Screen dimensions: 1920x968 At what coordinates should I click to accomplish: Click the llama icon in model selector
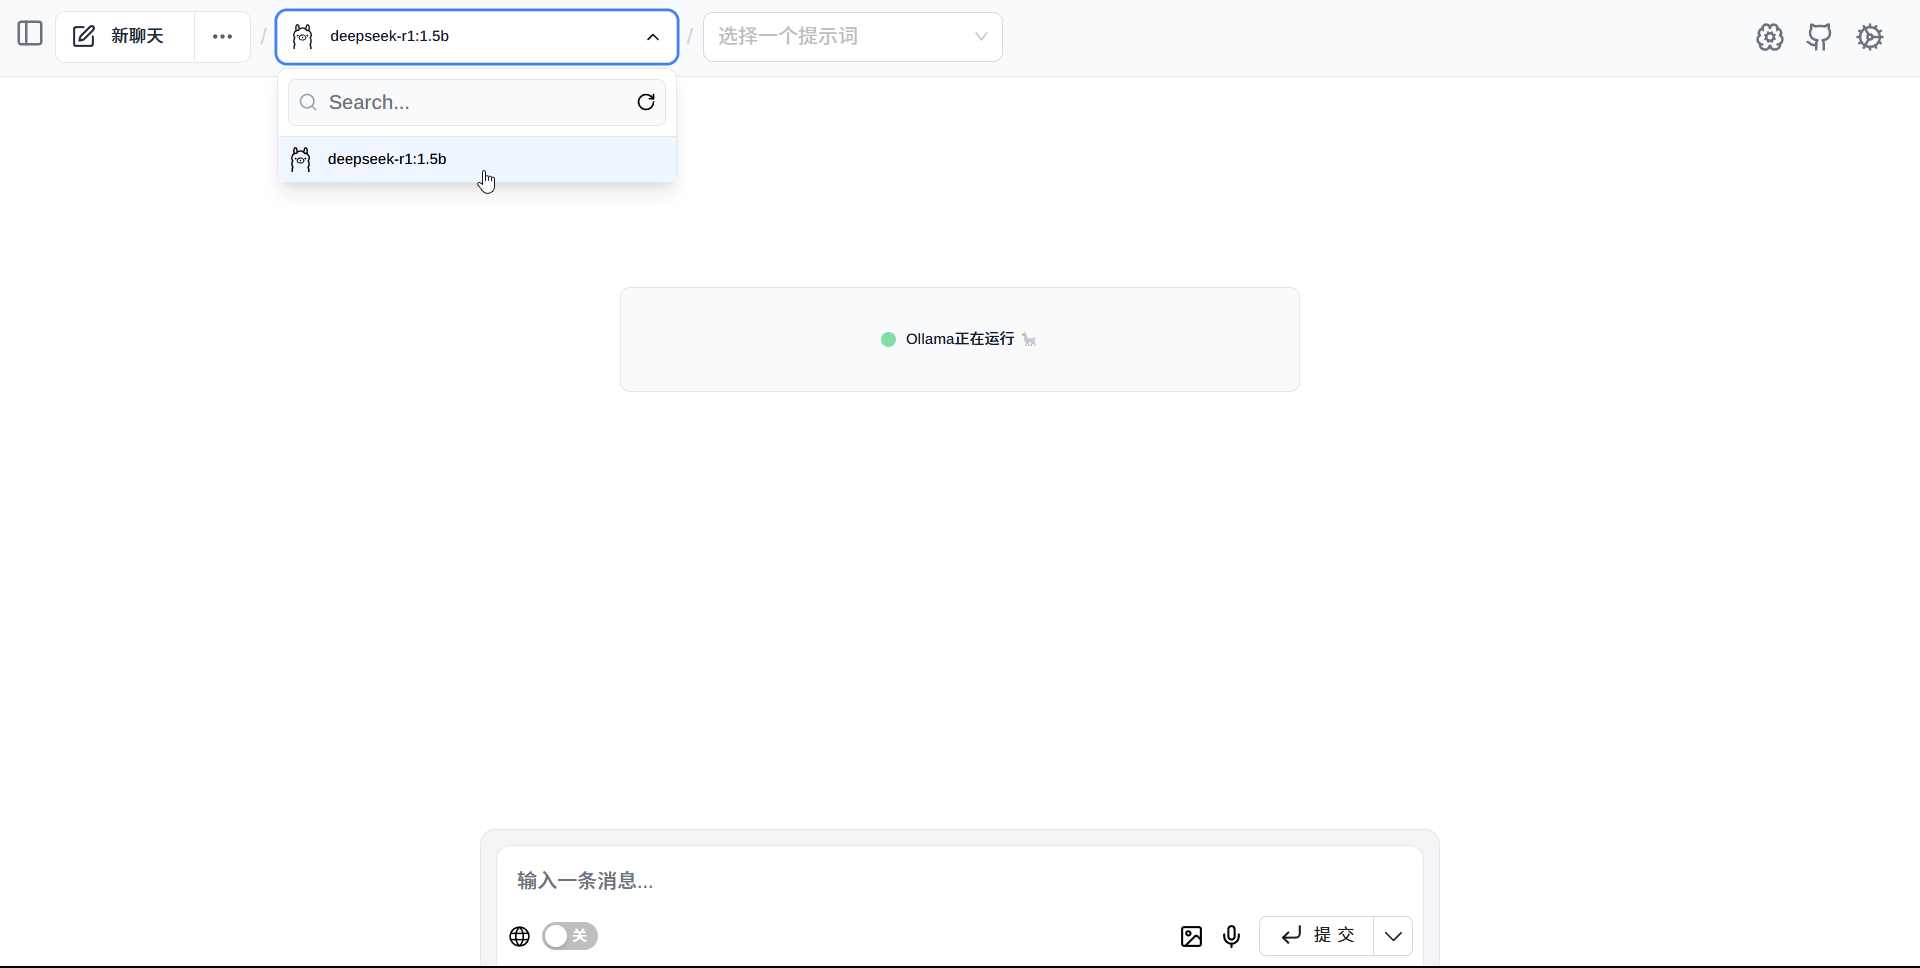(x=303, y=37)
